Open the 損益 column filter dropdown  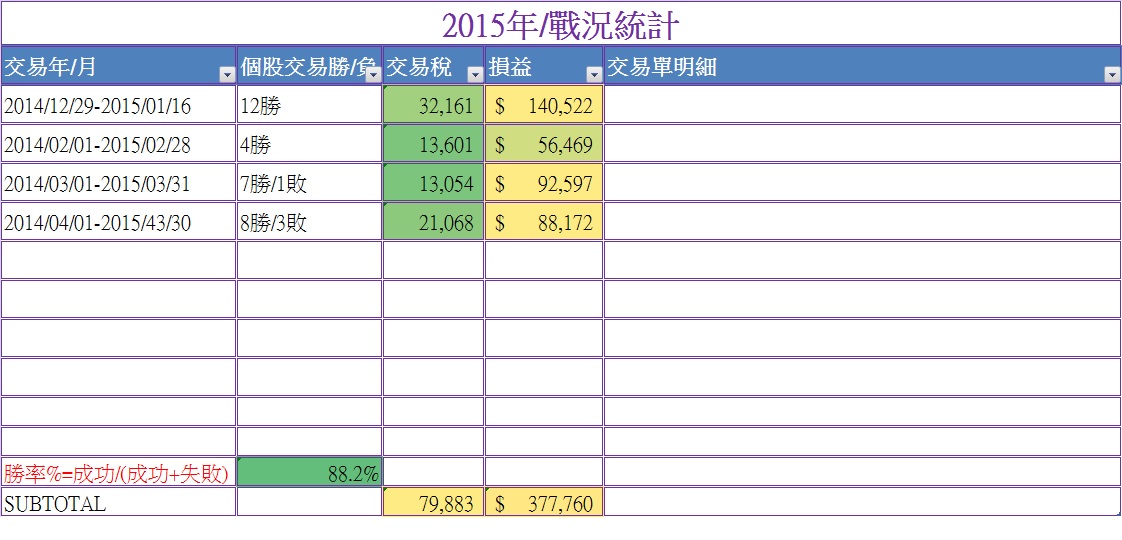pyautogui.click(x=594, y=74)
